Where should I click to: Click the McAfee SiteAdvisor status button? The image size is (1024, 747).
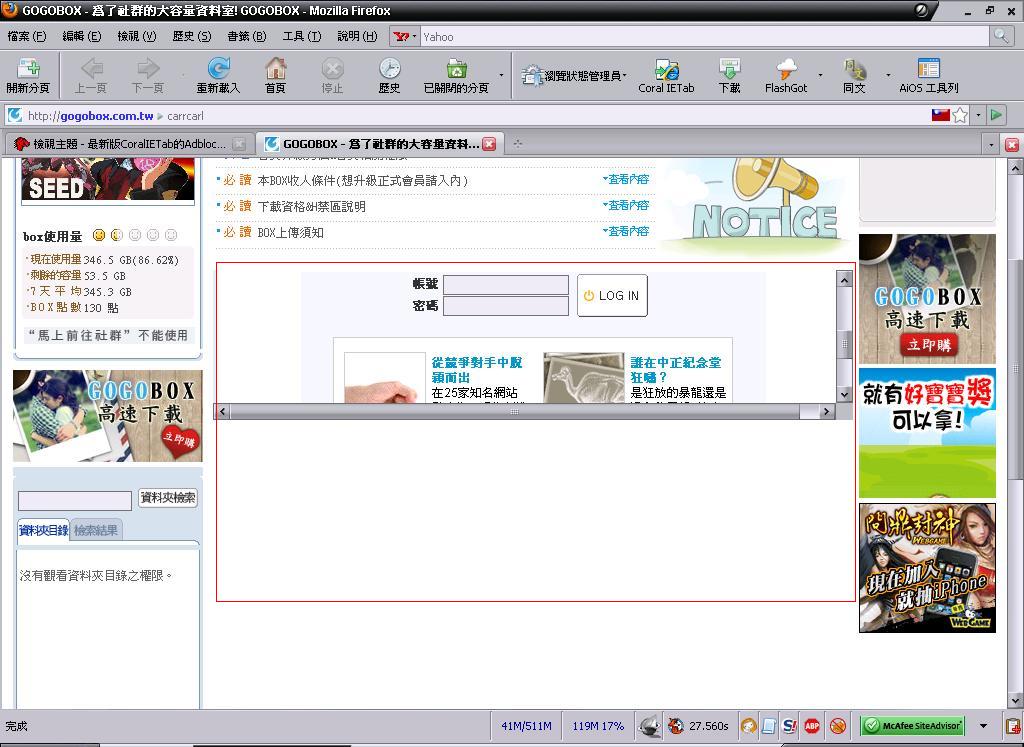[912, 726]
